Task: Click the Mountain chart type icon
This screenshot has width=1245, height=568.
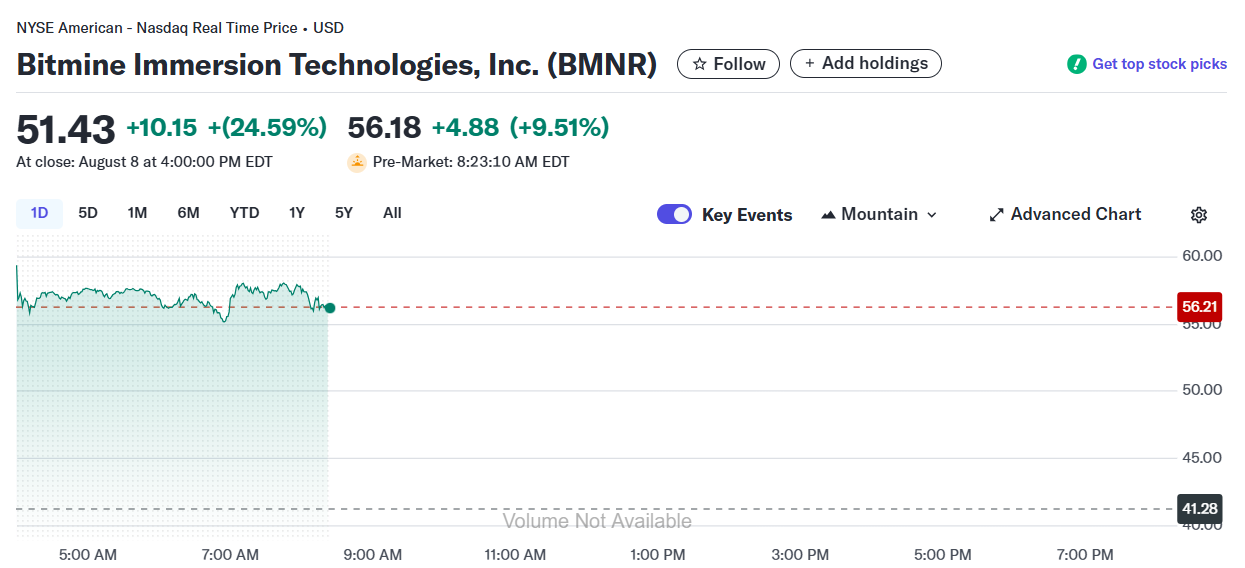Action: coord(828,215)
